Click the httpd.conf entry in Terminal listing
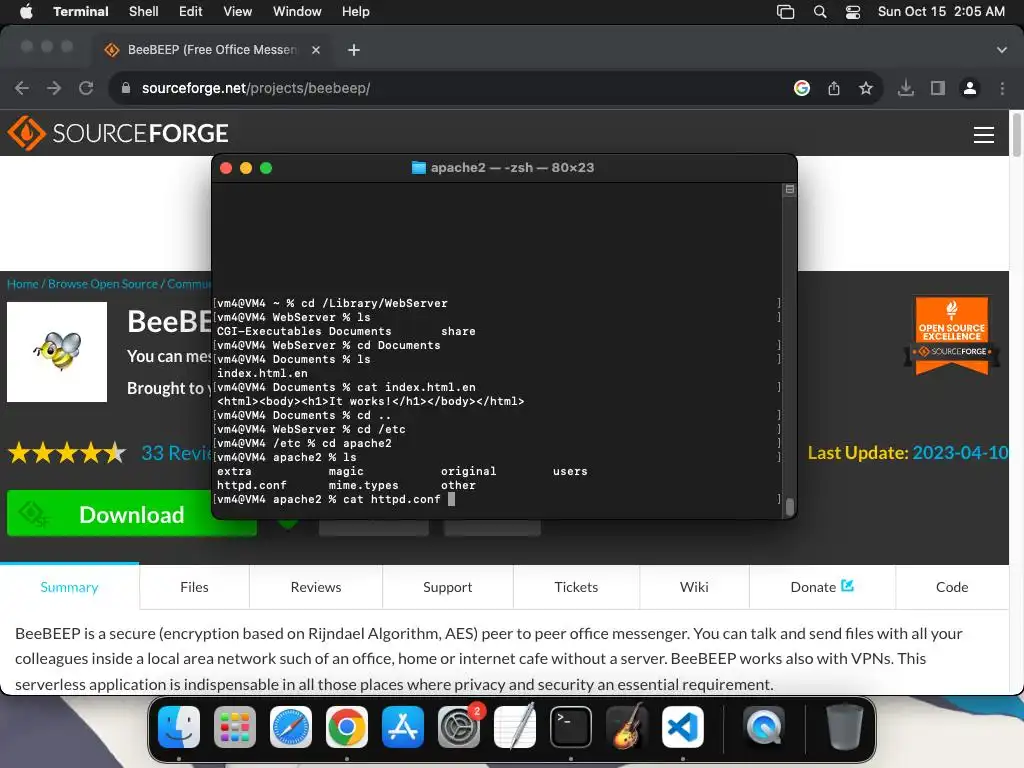 click(251, 485)
